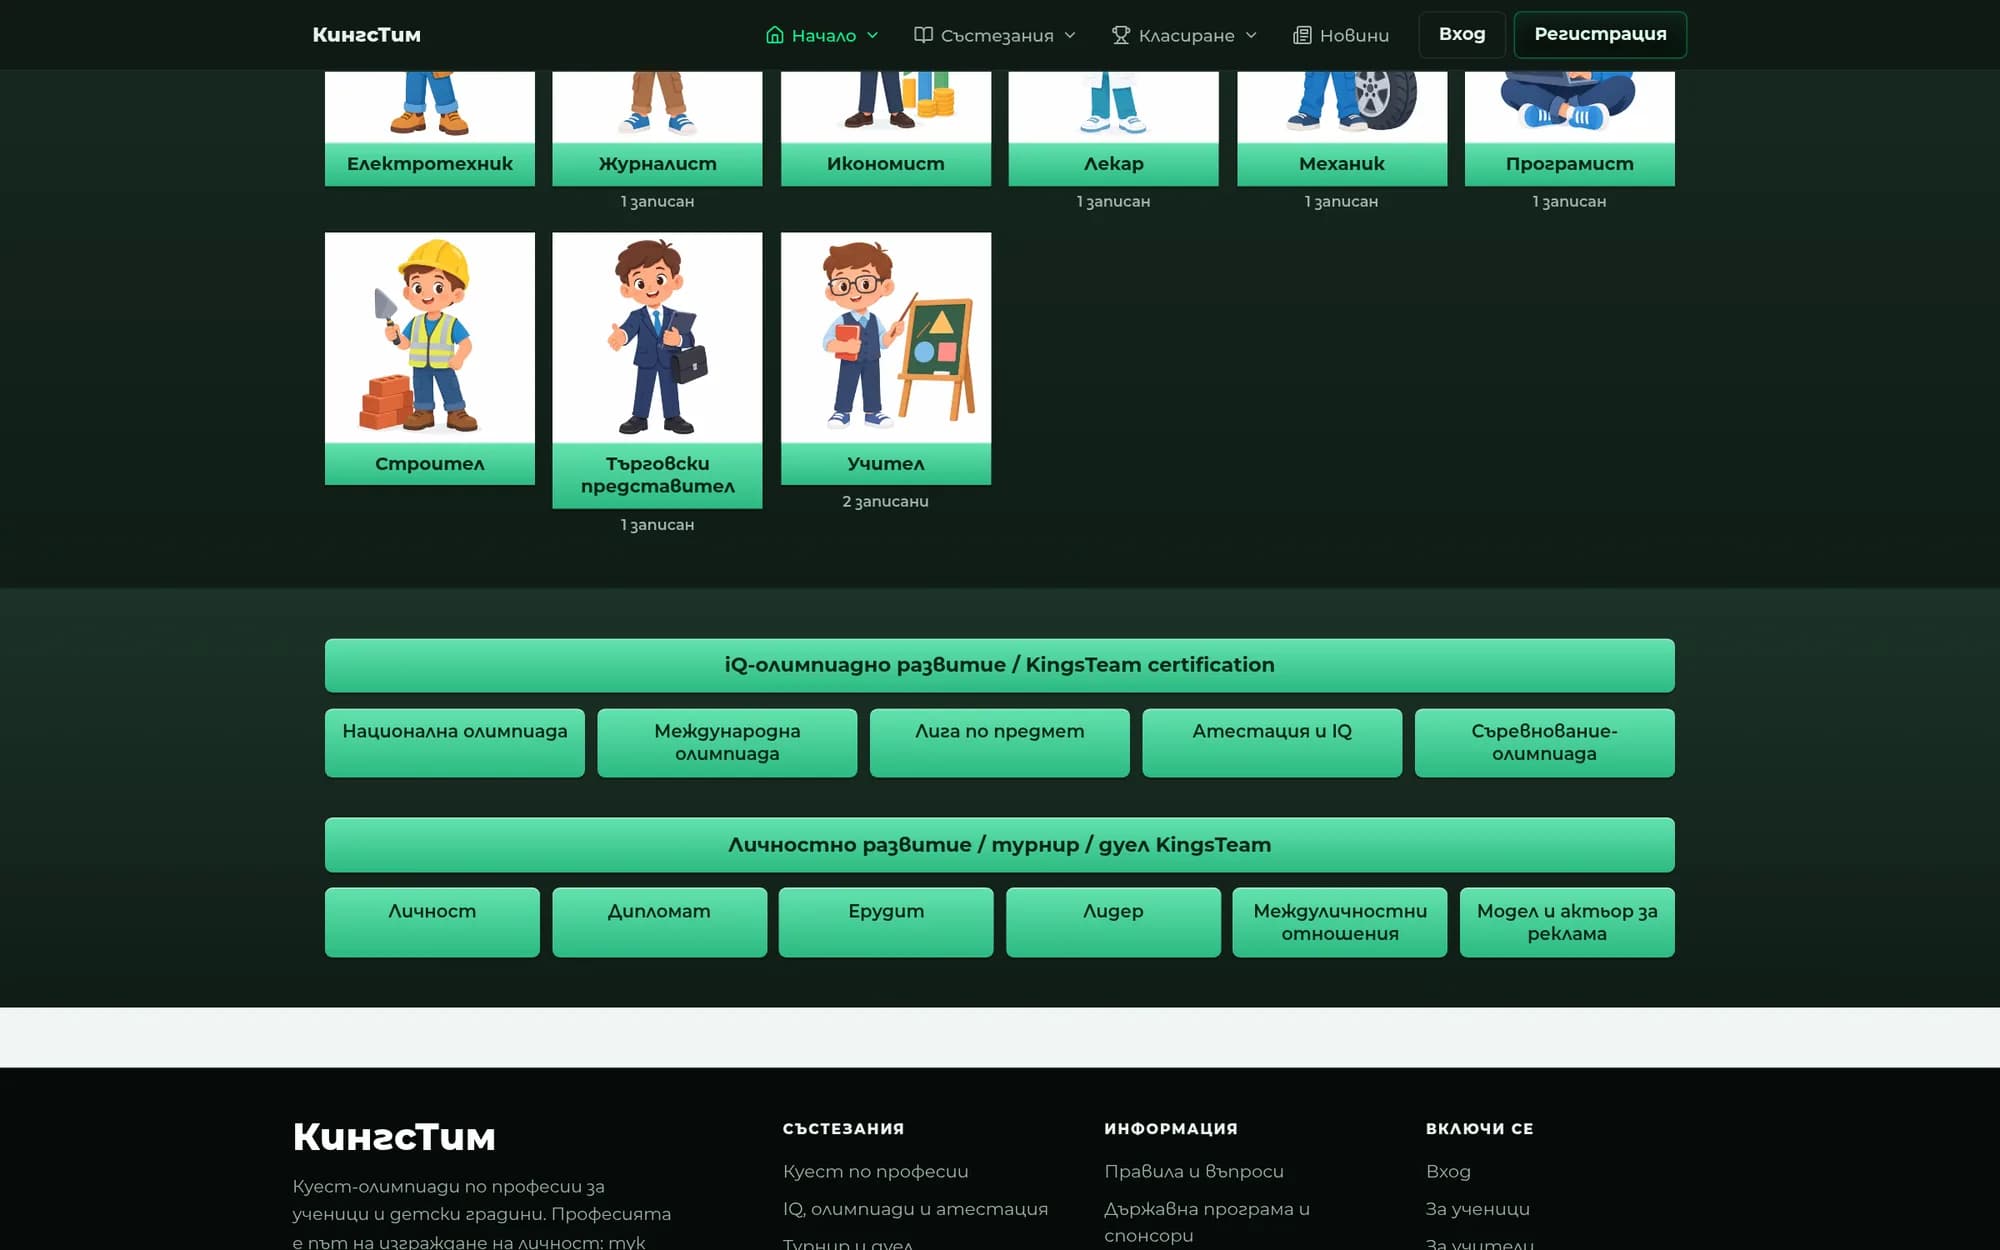Choose the Дипломат tile
Image resolution: width=2000 pixels, height=1250 pixels.
click(x=659, y=922)
